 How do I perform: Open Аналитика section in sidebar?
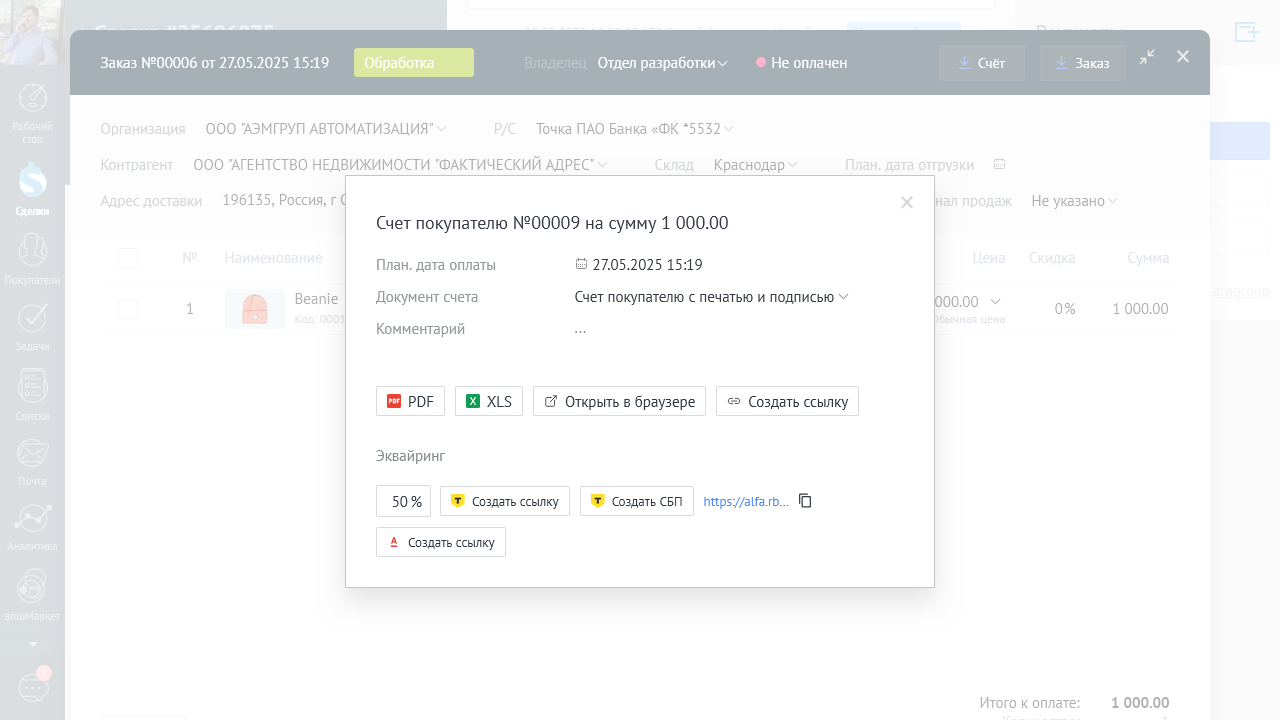coord(33,528)
